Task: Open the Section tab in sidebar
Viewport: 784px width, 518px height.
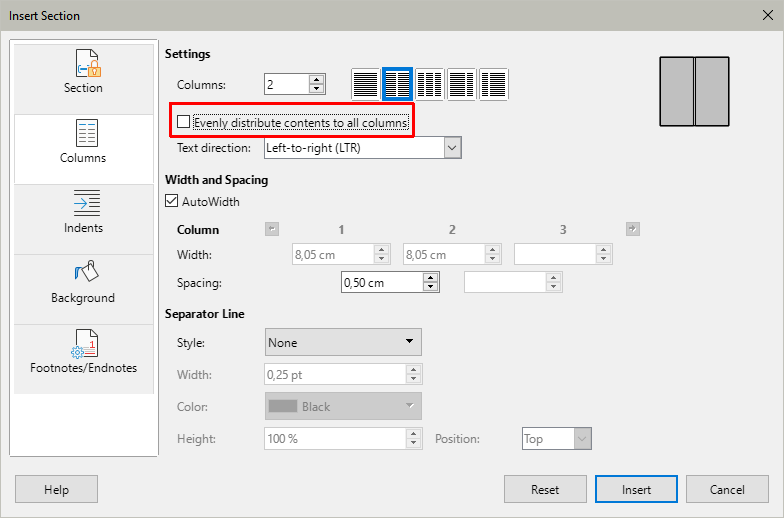Action: [x=83, y=74]
